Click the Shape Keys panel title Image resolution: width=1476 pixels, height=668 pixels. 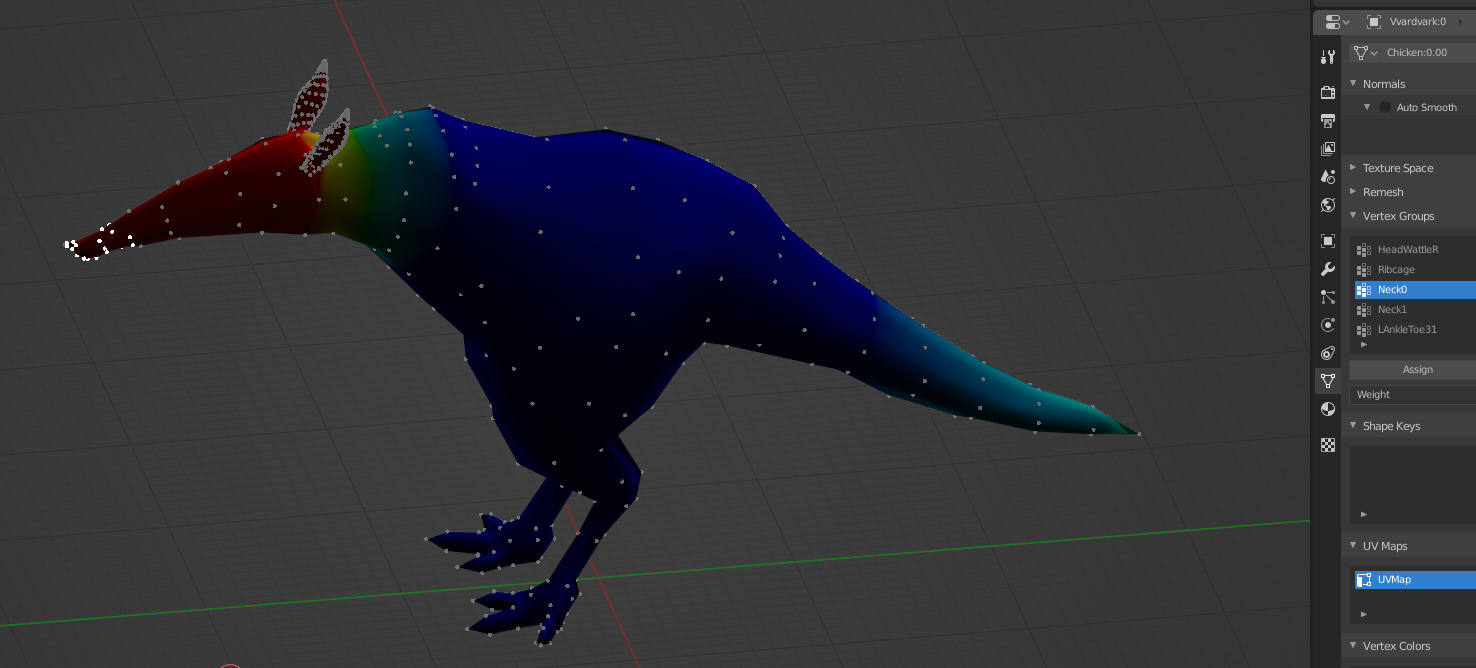[1392, 426]
